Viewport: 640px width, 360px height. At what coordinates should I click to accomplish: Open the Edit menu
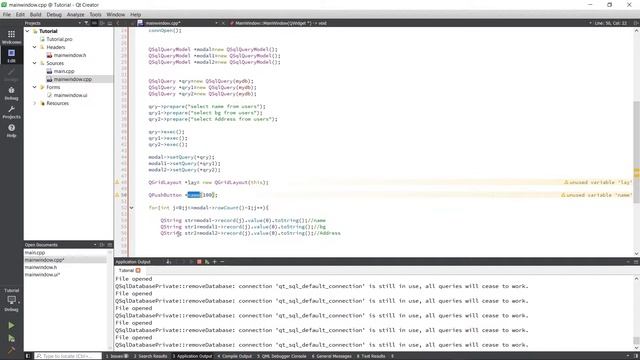click(x=20, y=14)
